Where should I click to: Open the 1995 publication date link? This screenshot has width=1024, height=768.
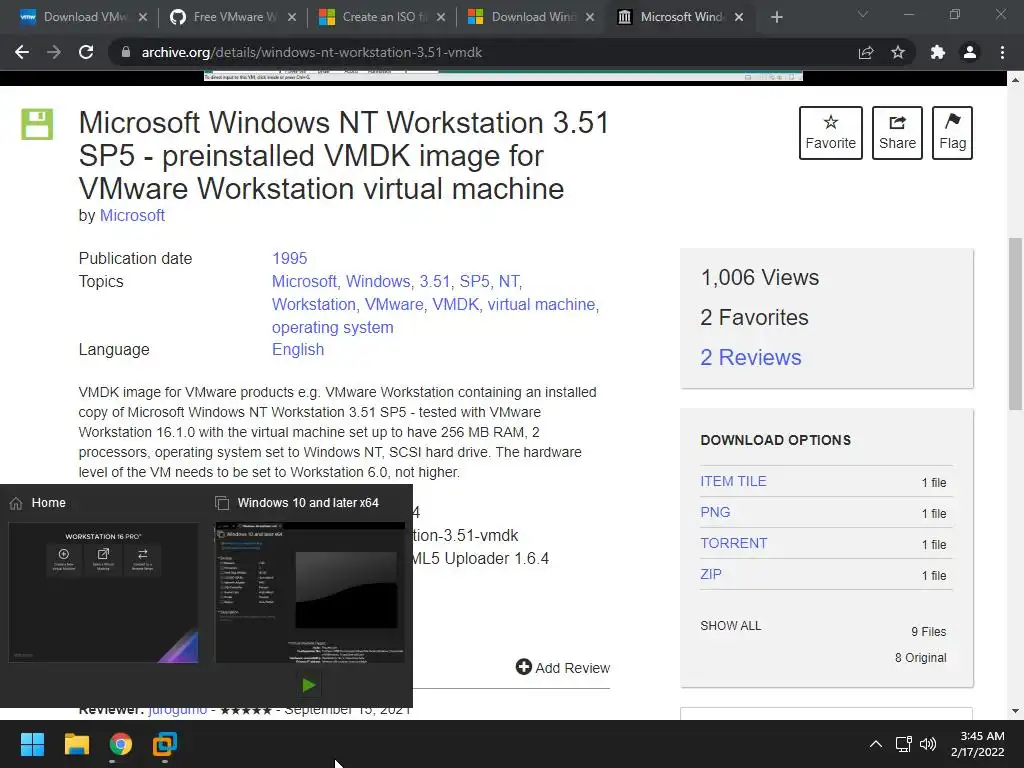(289, 258)
